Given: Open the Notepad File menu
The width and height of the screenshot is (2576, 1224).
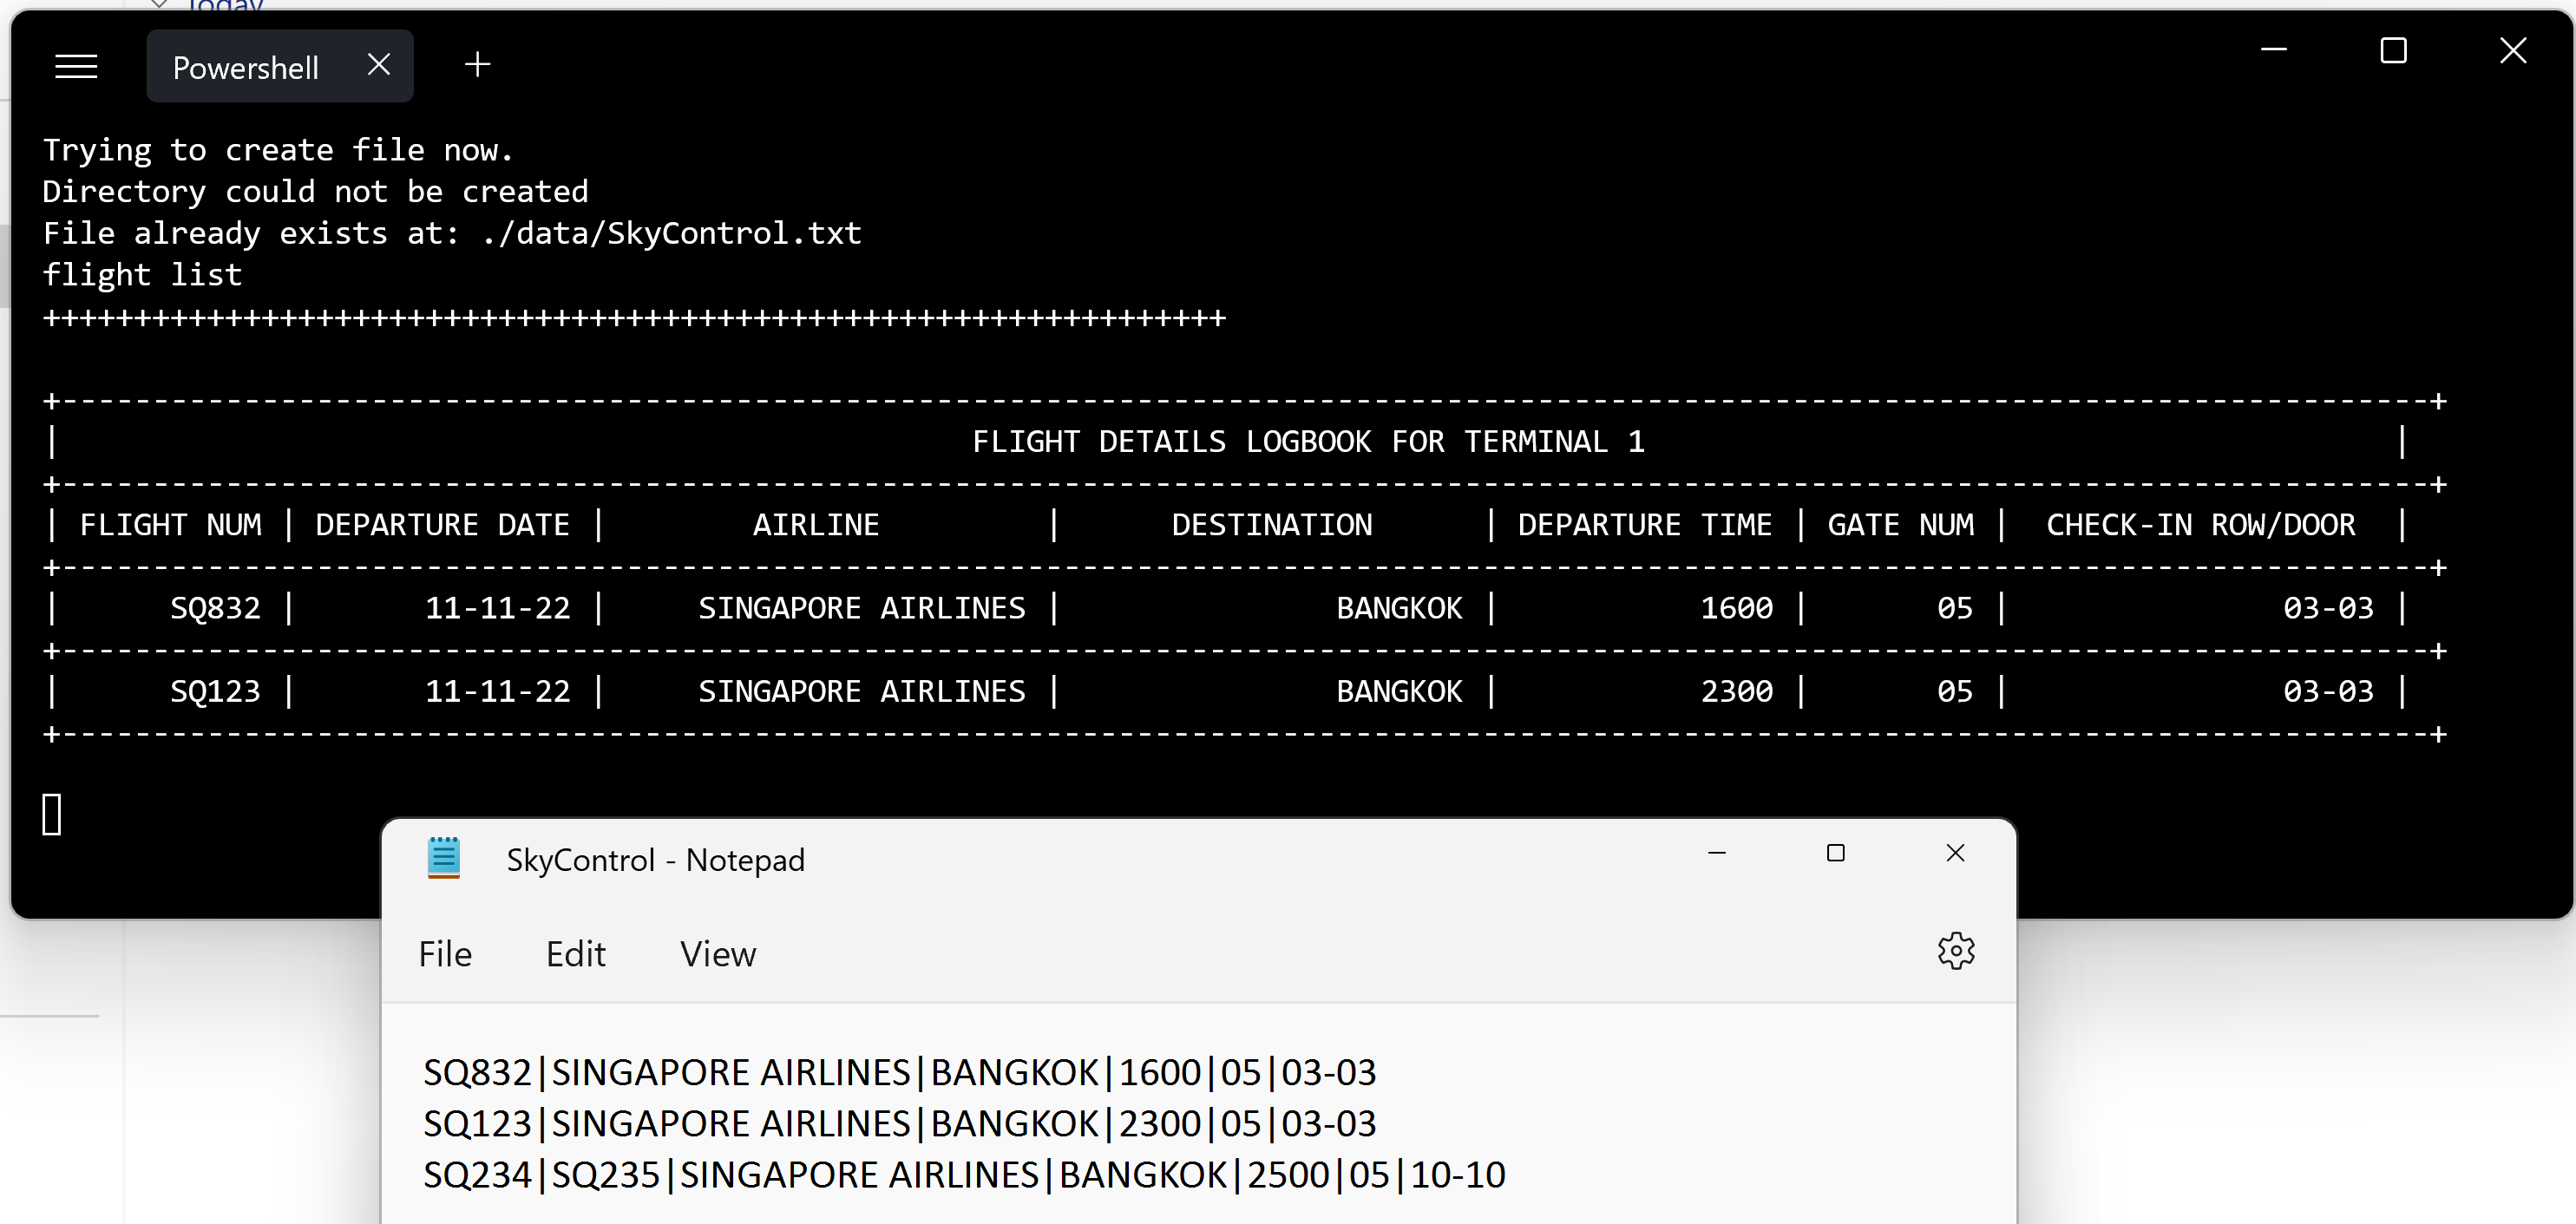Looking at the screenshot, I should click(445, 954).
